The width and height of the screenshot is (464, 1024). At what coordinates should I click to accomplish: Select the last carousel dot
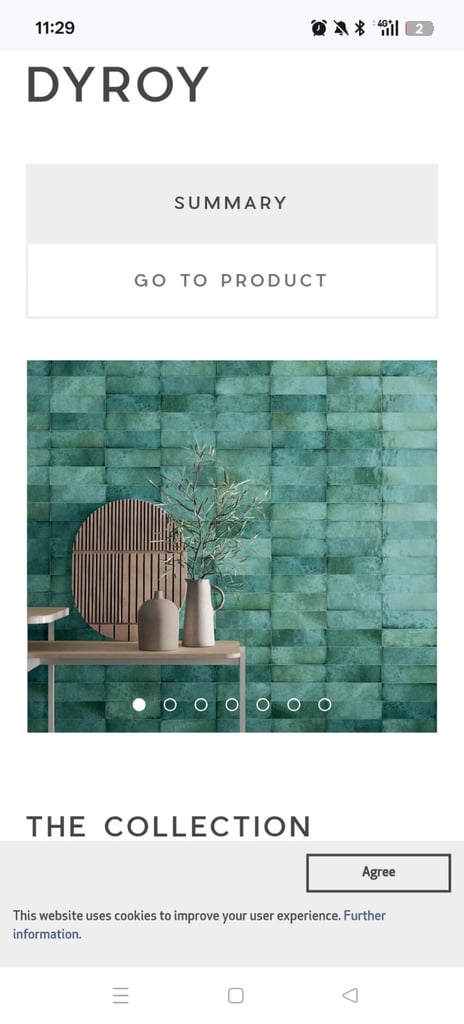pyautogui.click(x=325, y=705)
